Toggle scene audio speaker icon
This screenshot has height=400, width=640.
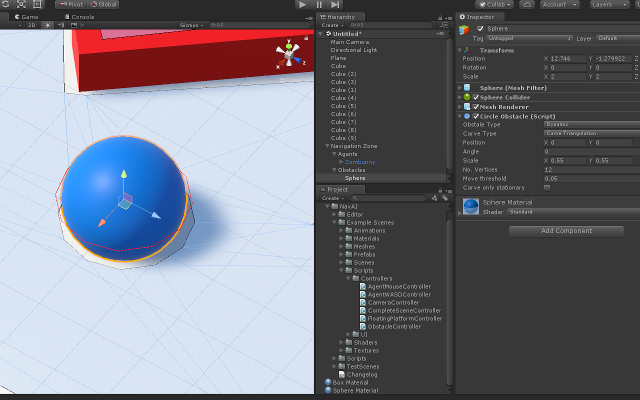coord(61,25)
